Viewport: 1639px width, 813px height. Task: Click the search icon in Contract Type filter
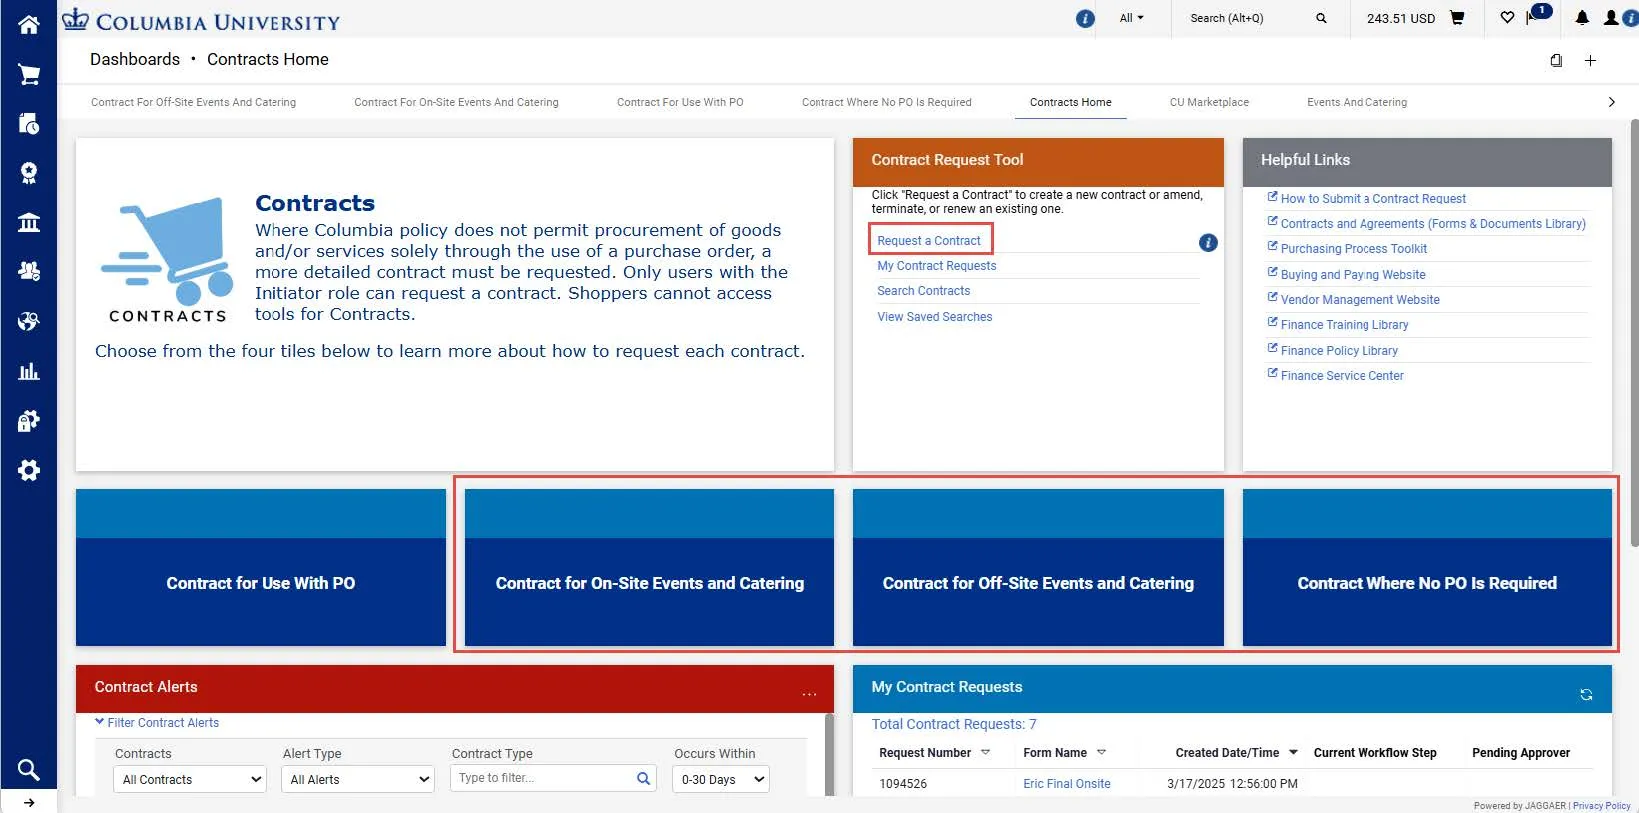pyautogui.click(x=643, y=778)
